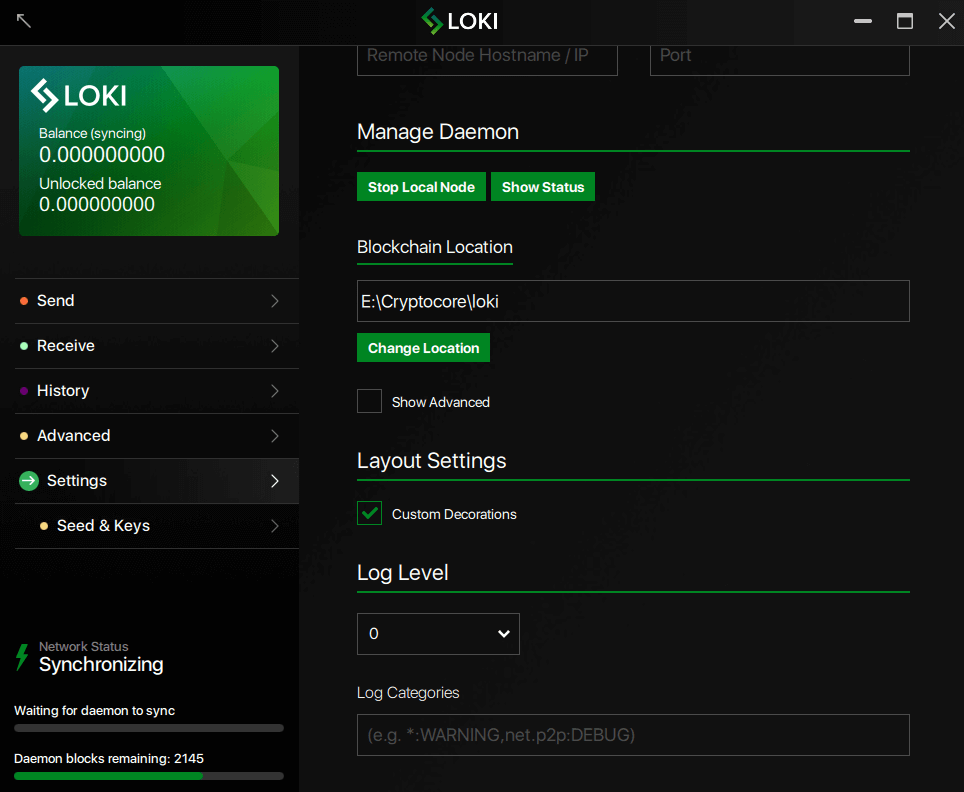
Task: Toggle the Custom Decorations checkmark off
Action: [x=369, y=513]
